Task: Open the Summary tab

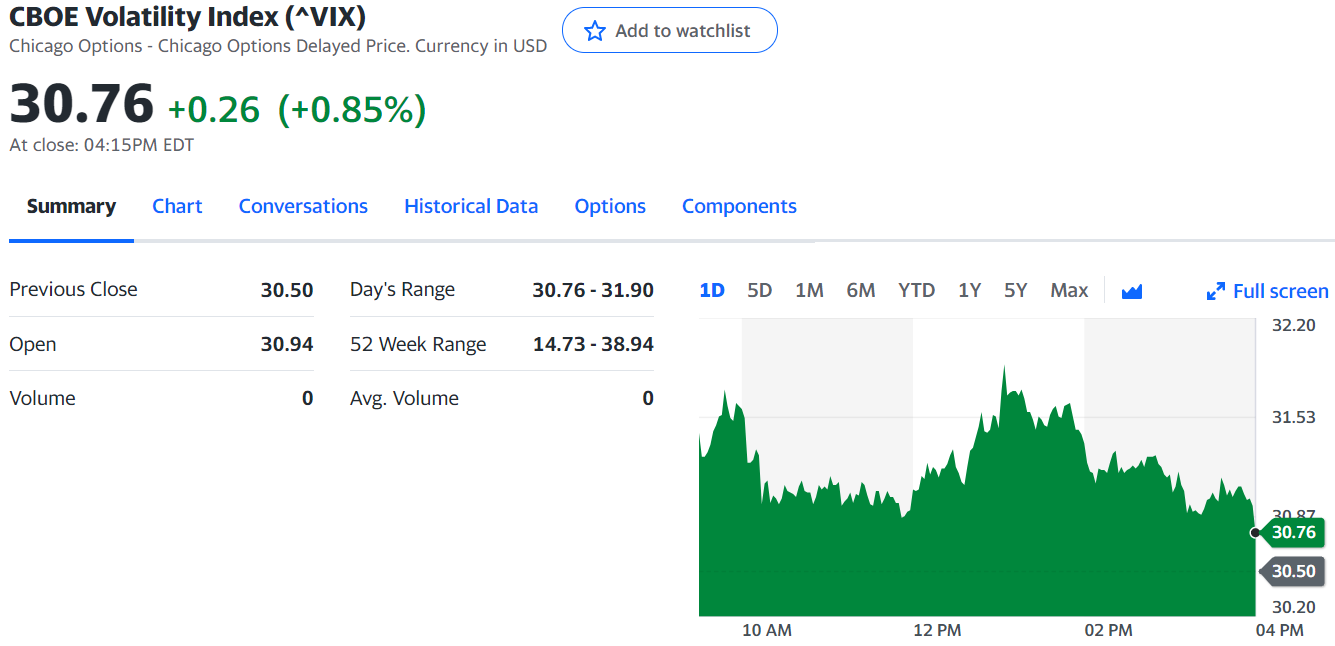Action: pos(71,206)
